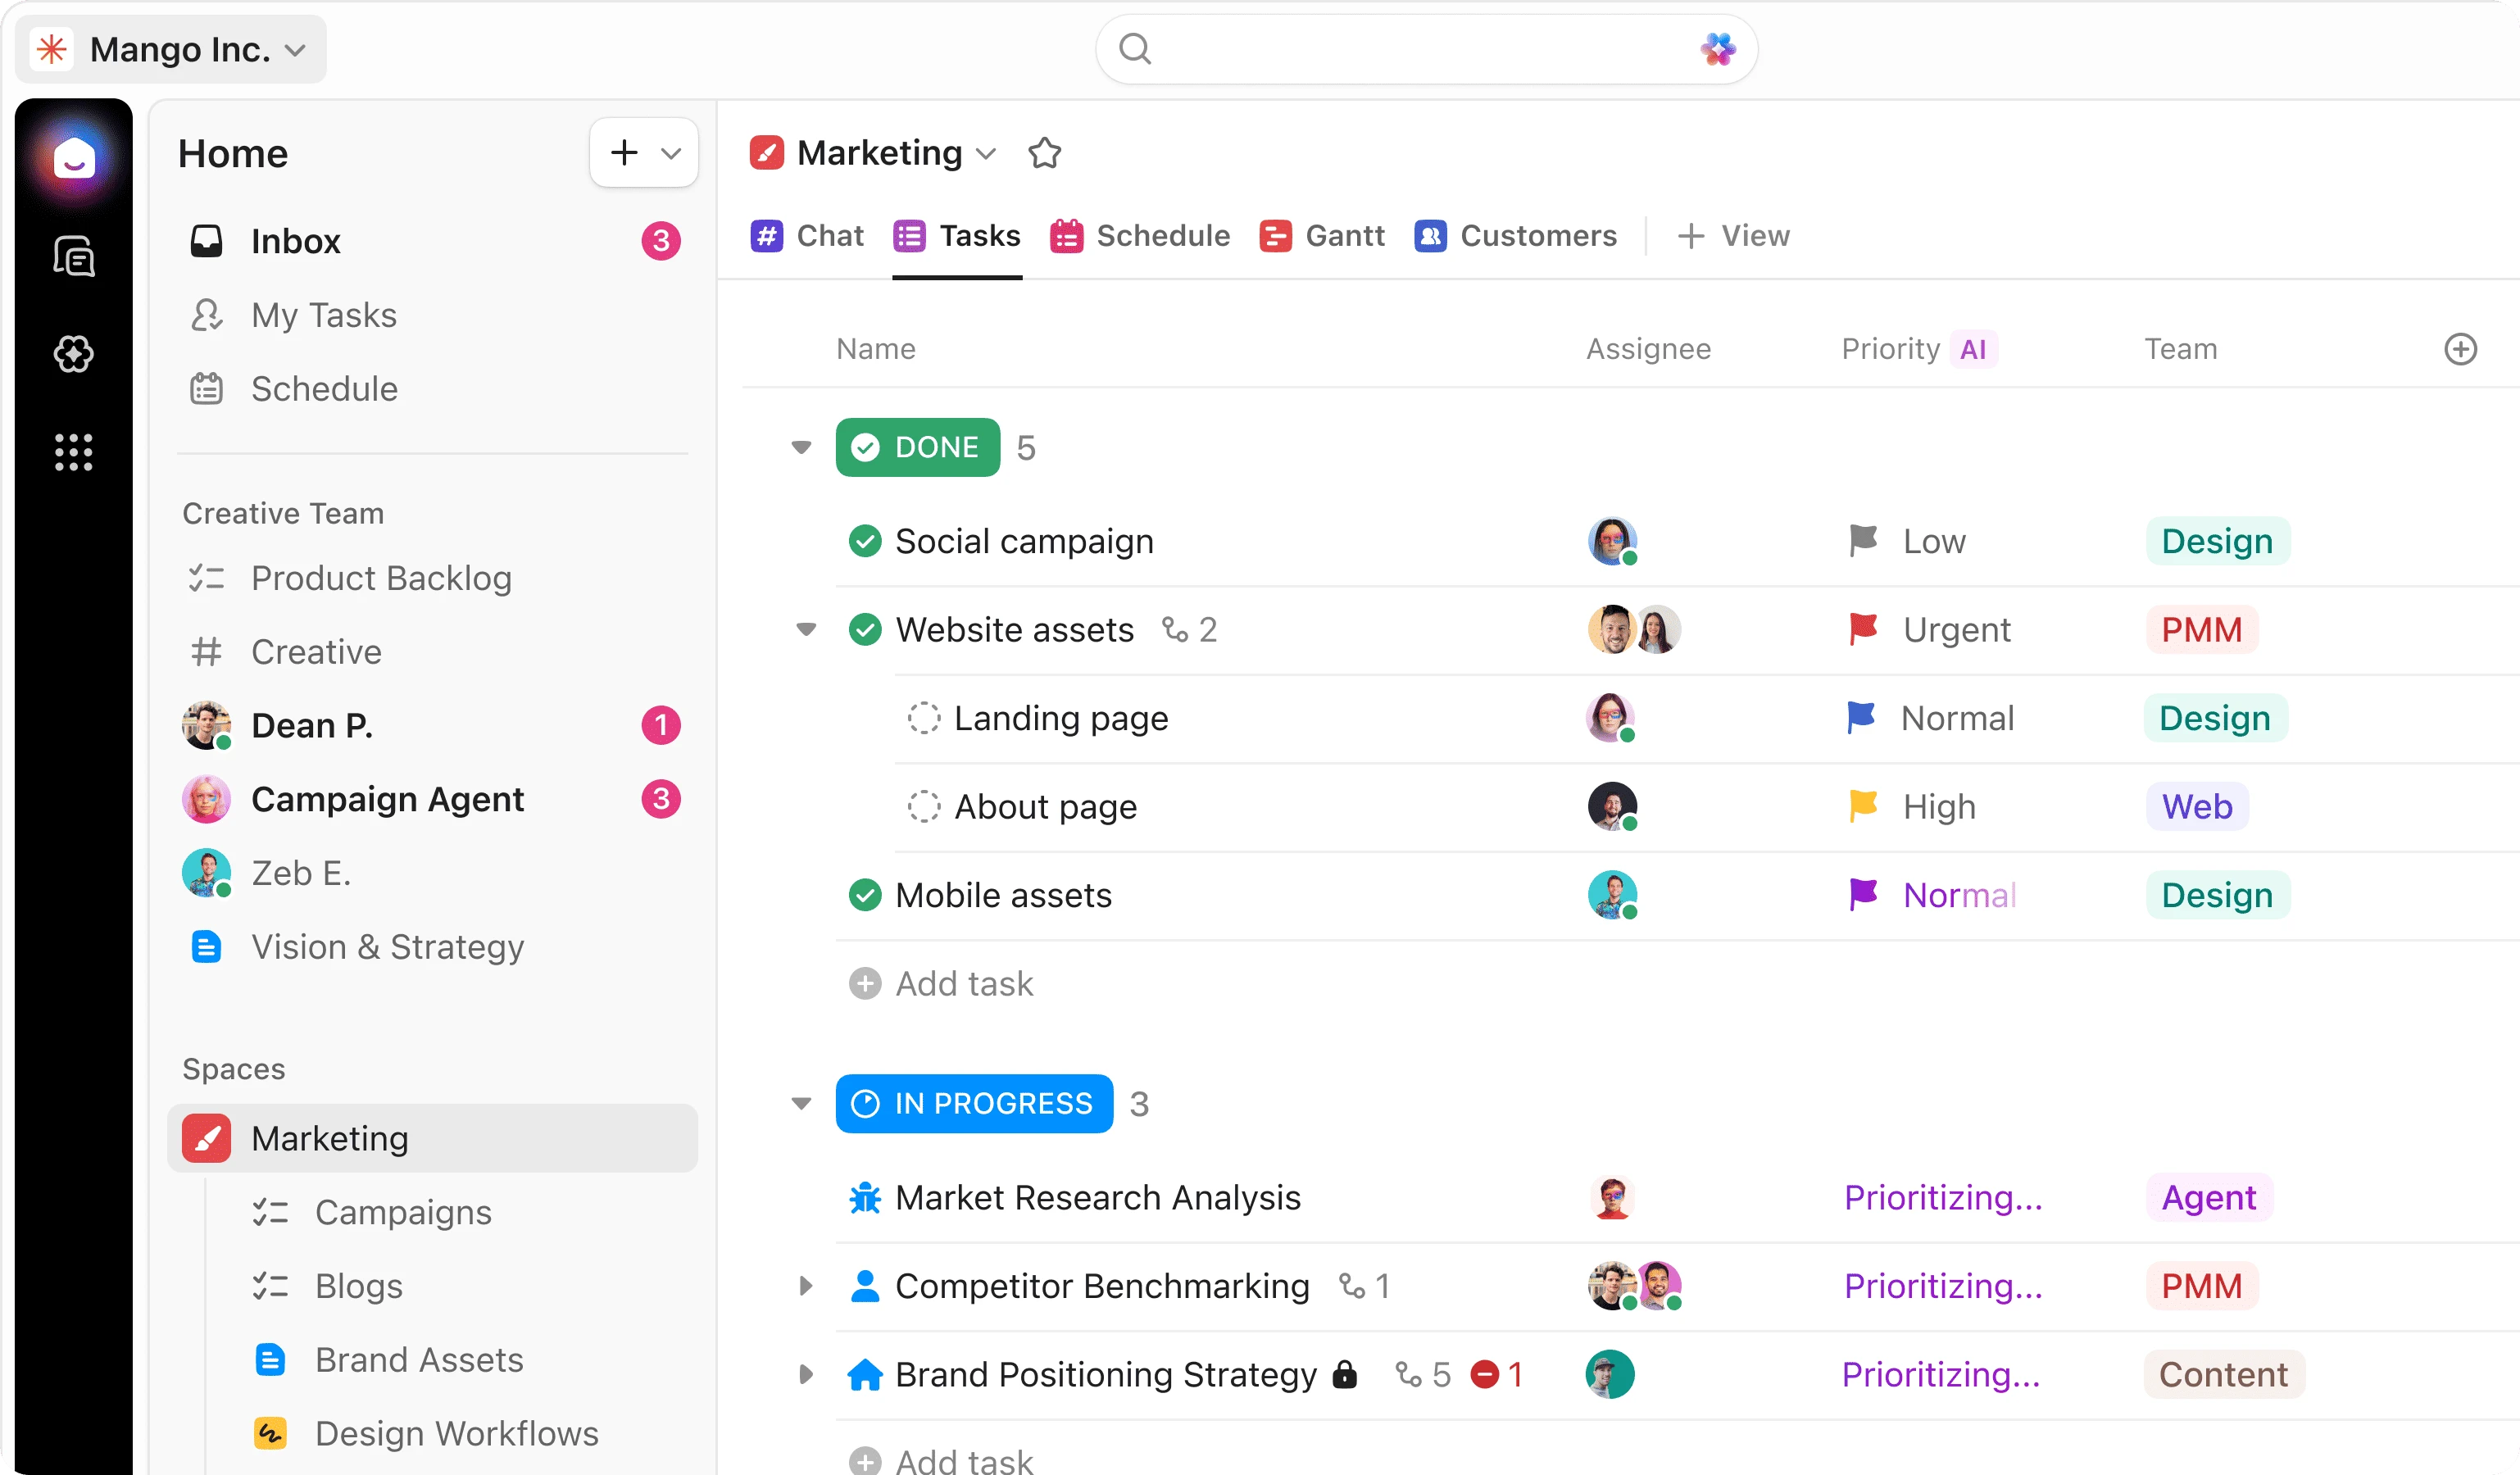Add a new view with + View

click(1733, 236)
